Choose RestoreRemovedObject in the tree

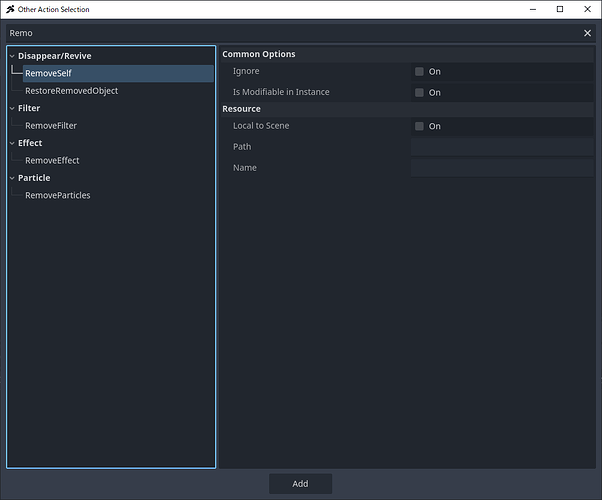pos(71,91)
